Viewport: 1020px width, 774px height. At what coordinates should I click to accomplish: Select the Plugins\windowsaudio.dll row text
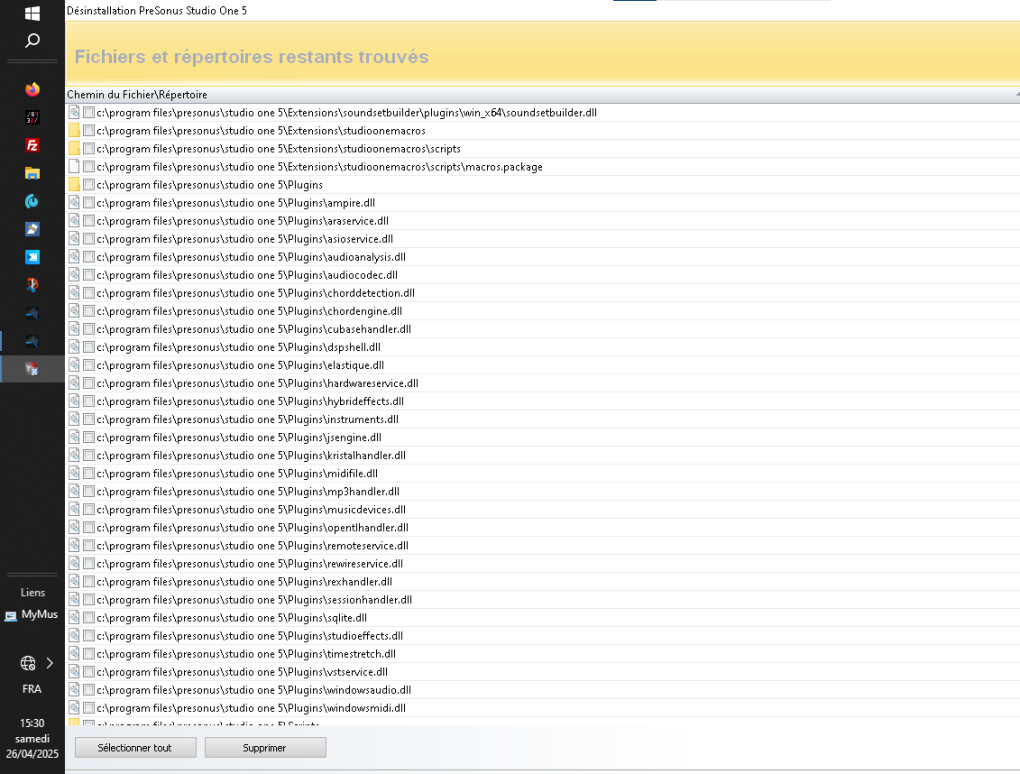[x=254, y=690]
